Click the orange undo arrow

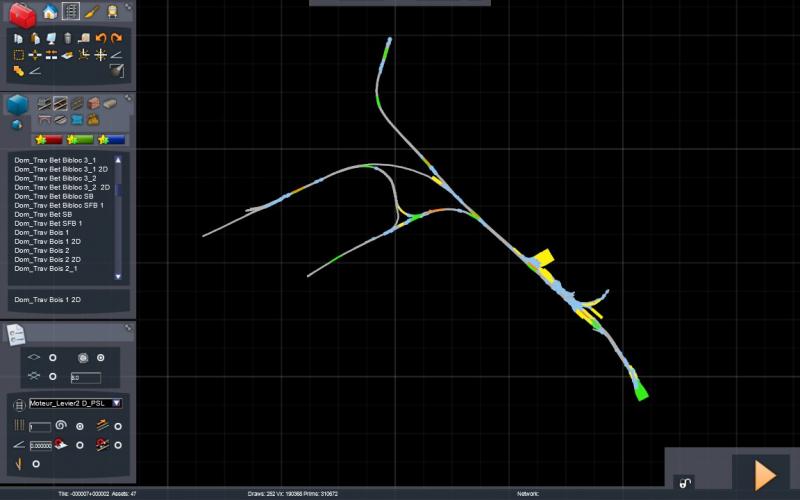coord(101,38)
